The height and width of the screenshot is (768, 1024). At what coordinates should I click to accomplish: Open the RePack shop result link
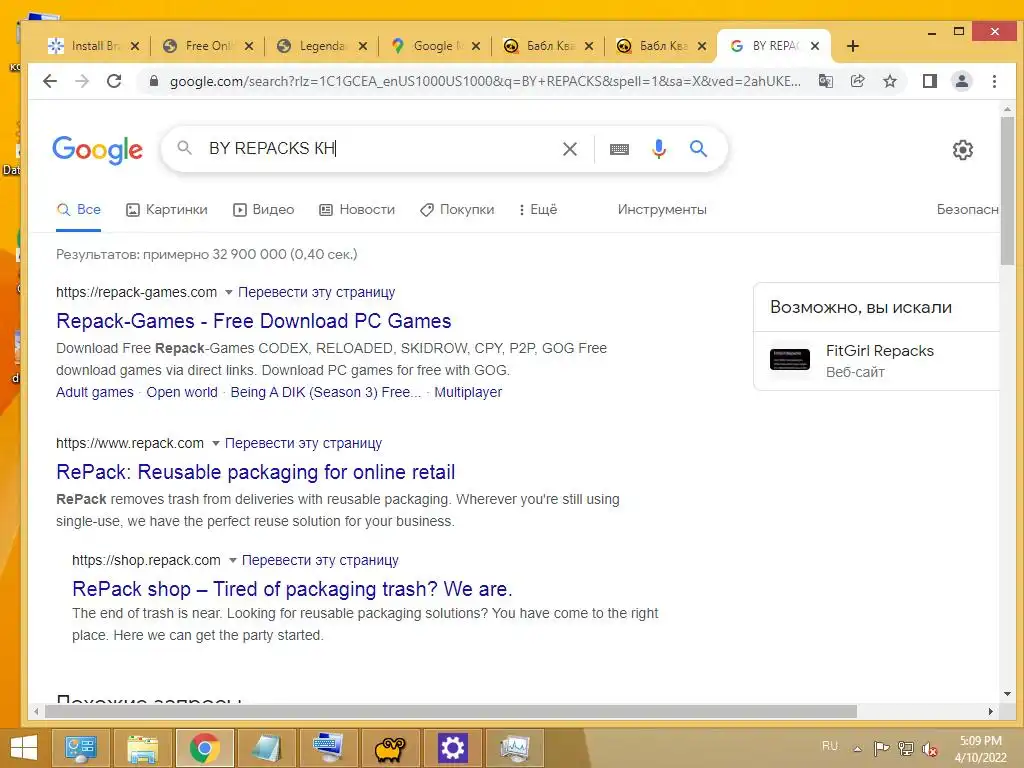(292, 589)
